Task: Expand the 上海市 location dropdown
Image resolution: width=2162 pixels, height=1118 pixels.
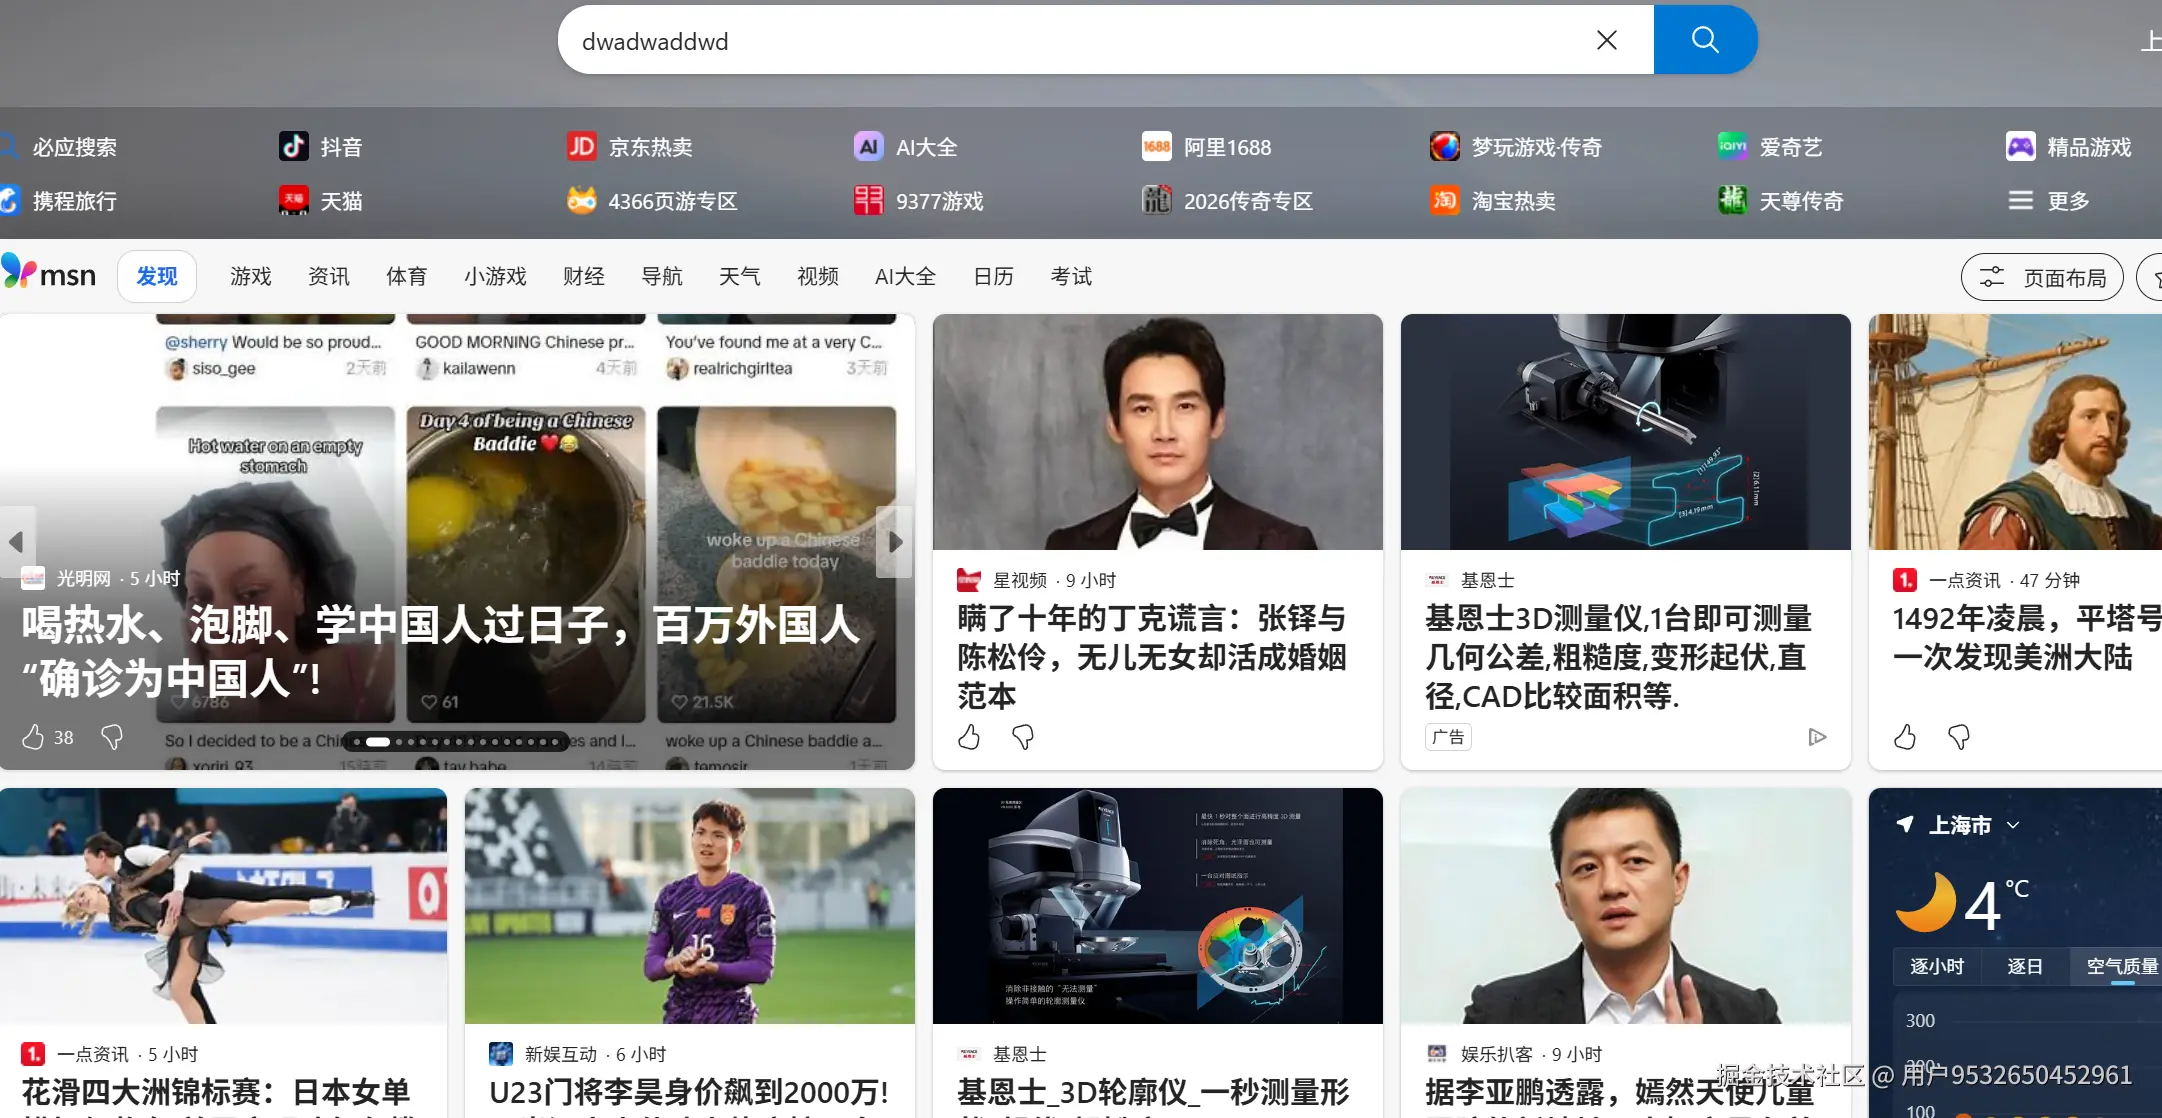Action: (x=2013, y=825)
